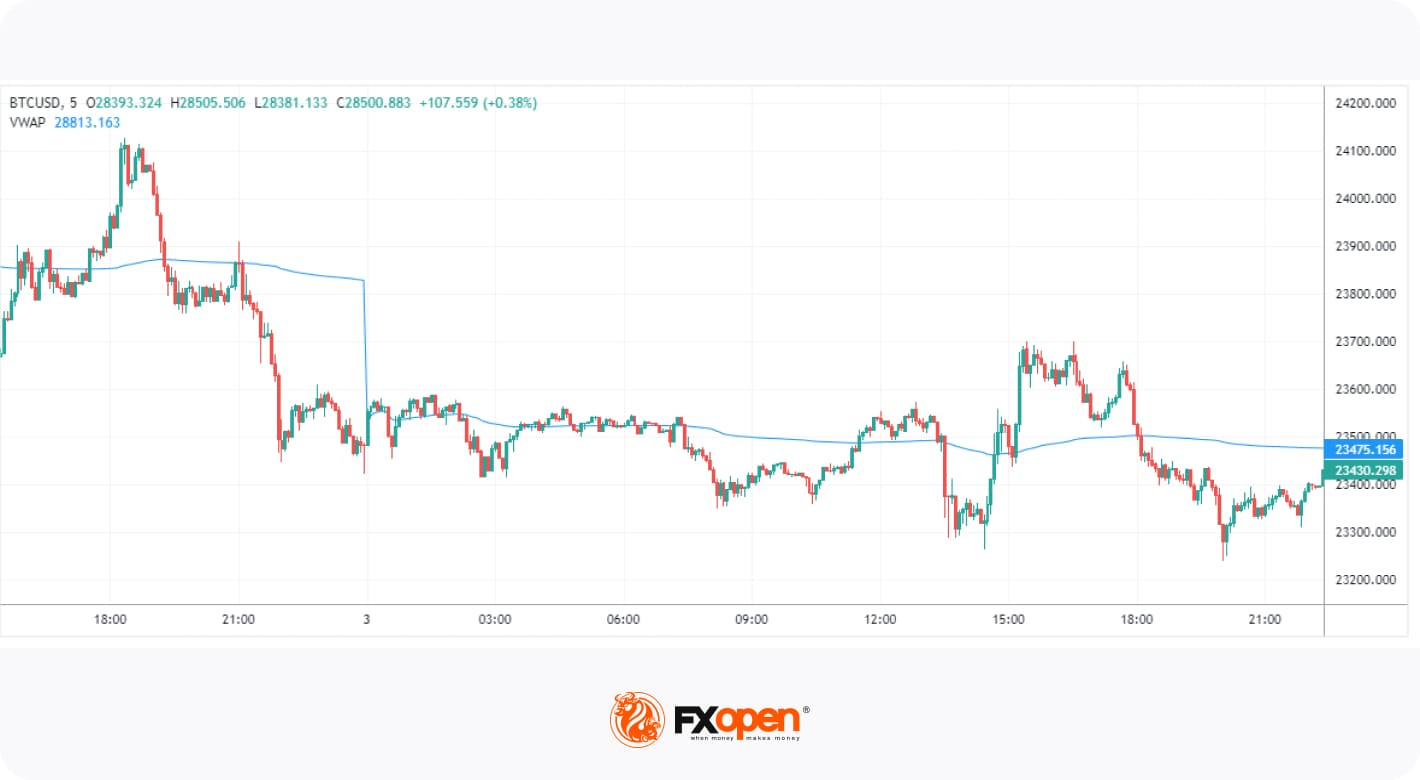Screen dimensions: 1420x780
Task: Select the BTCUSD symbol label
Action: [35, 102]
